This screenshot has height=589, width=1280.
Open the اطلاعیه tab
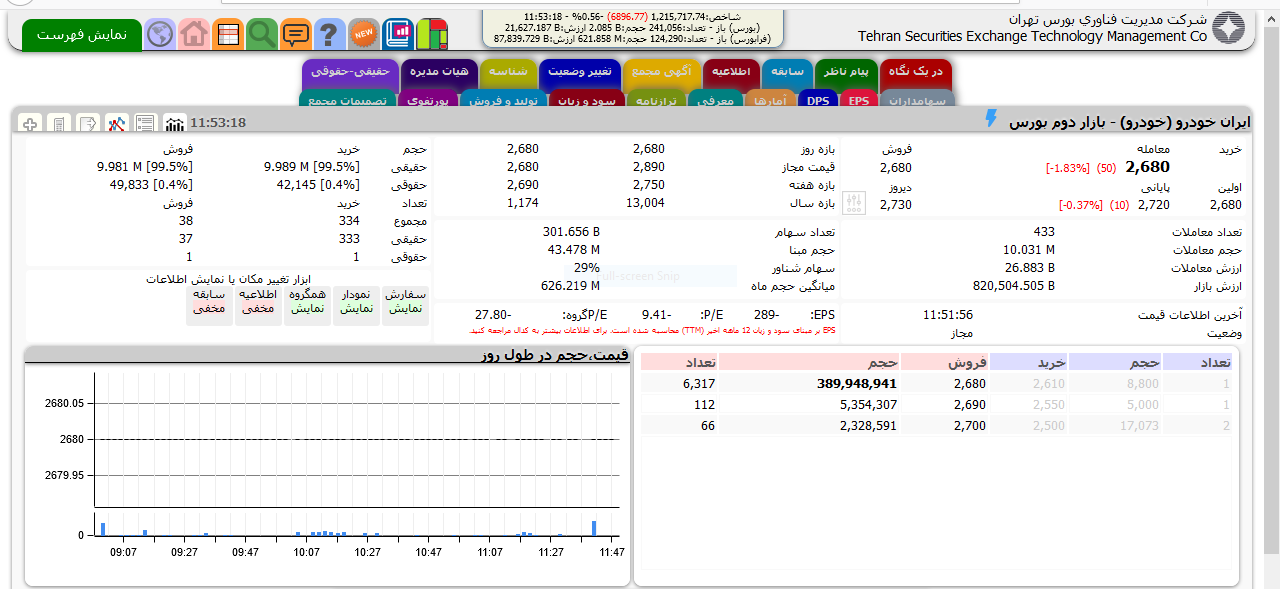pyautogui.click(x=732, y=73)
